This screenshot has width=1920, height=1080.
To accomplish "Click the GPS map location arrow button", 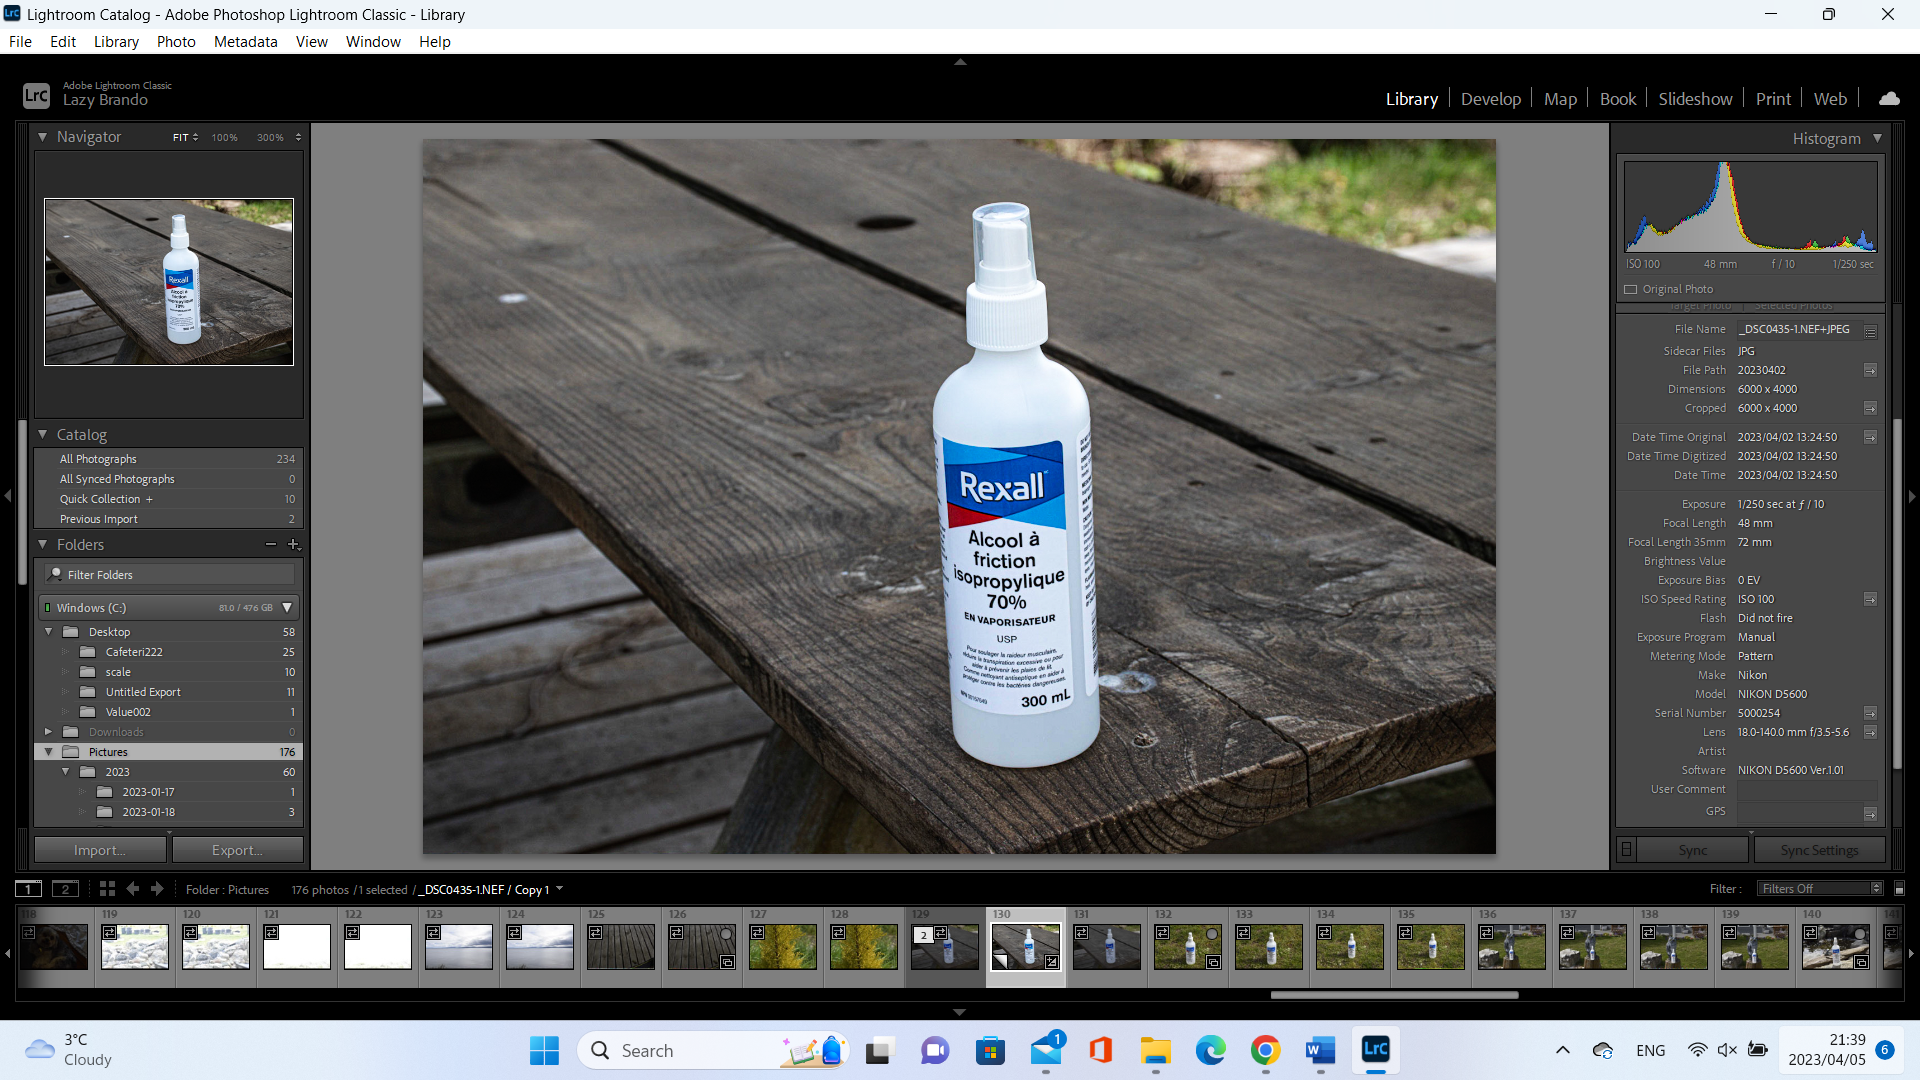I will 1870,813.
